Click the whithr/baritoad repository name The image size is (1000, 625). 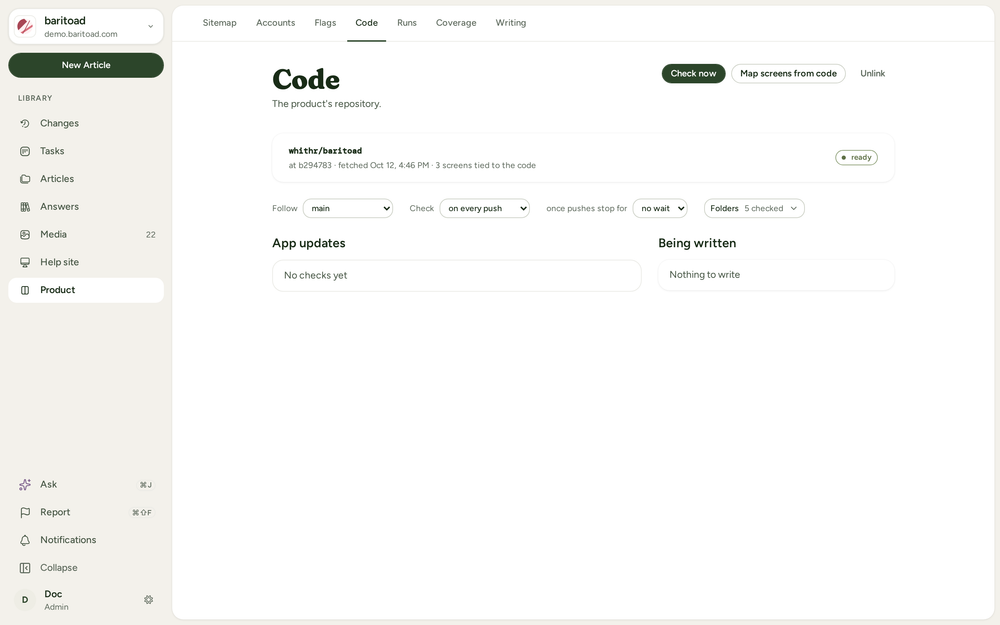pos(325,151)
